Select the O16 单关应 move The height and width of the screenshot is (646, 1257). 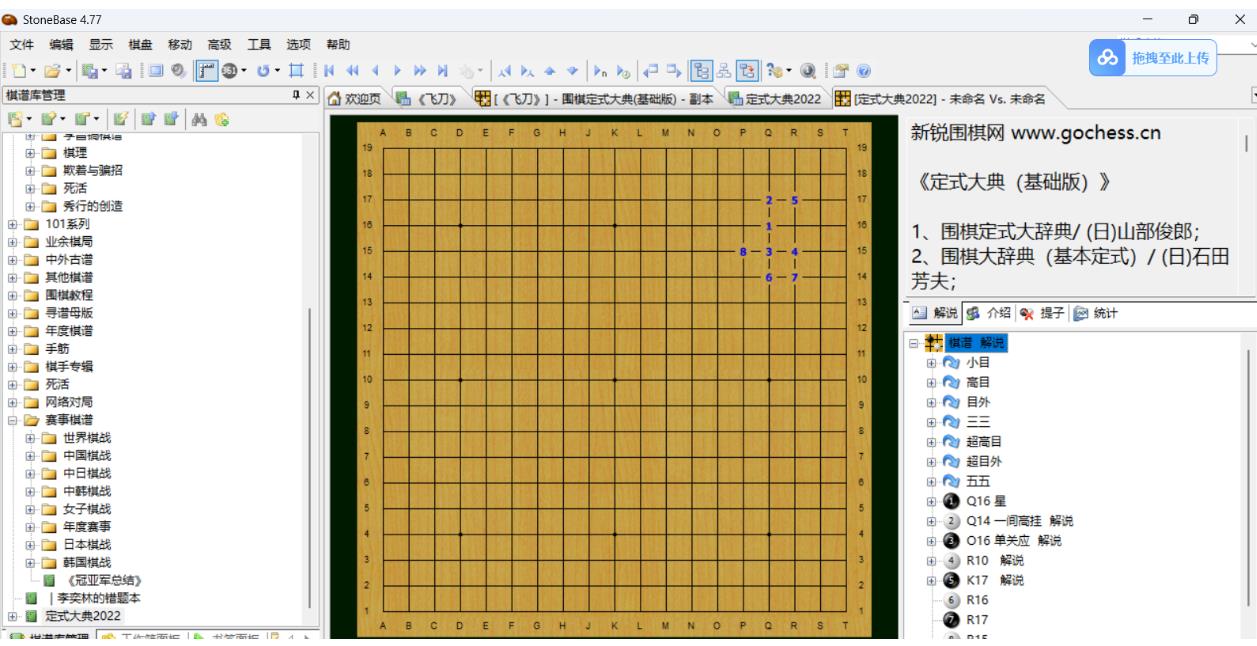(1013, 541)
